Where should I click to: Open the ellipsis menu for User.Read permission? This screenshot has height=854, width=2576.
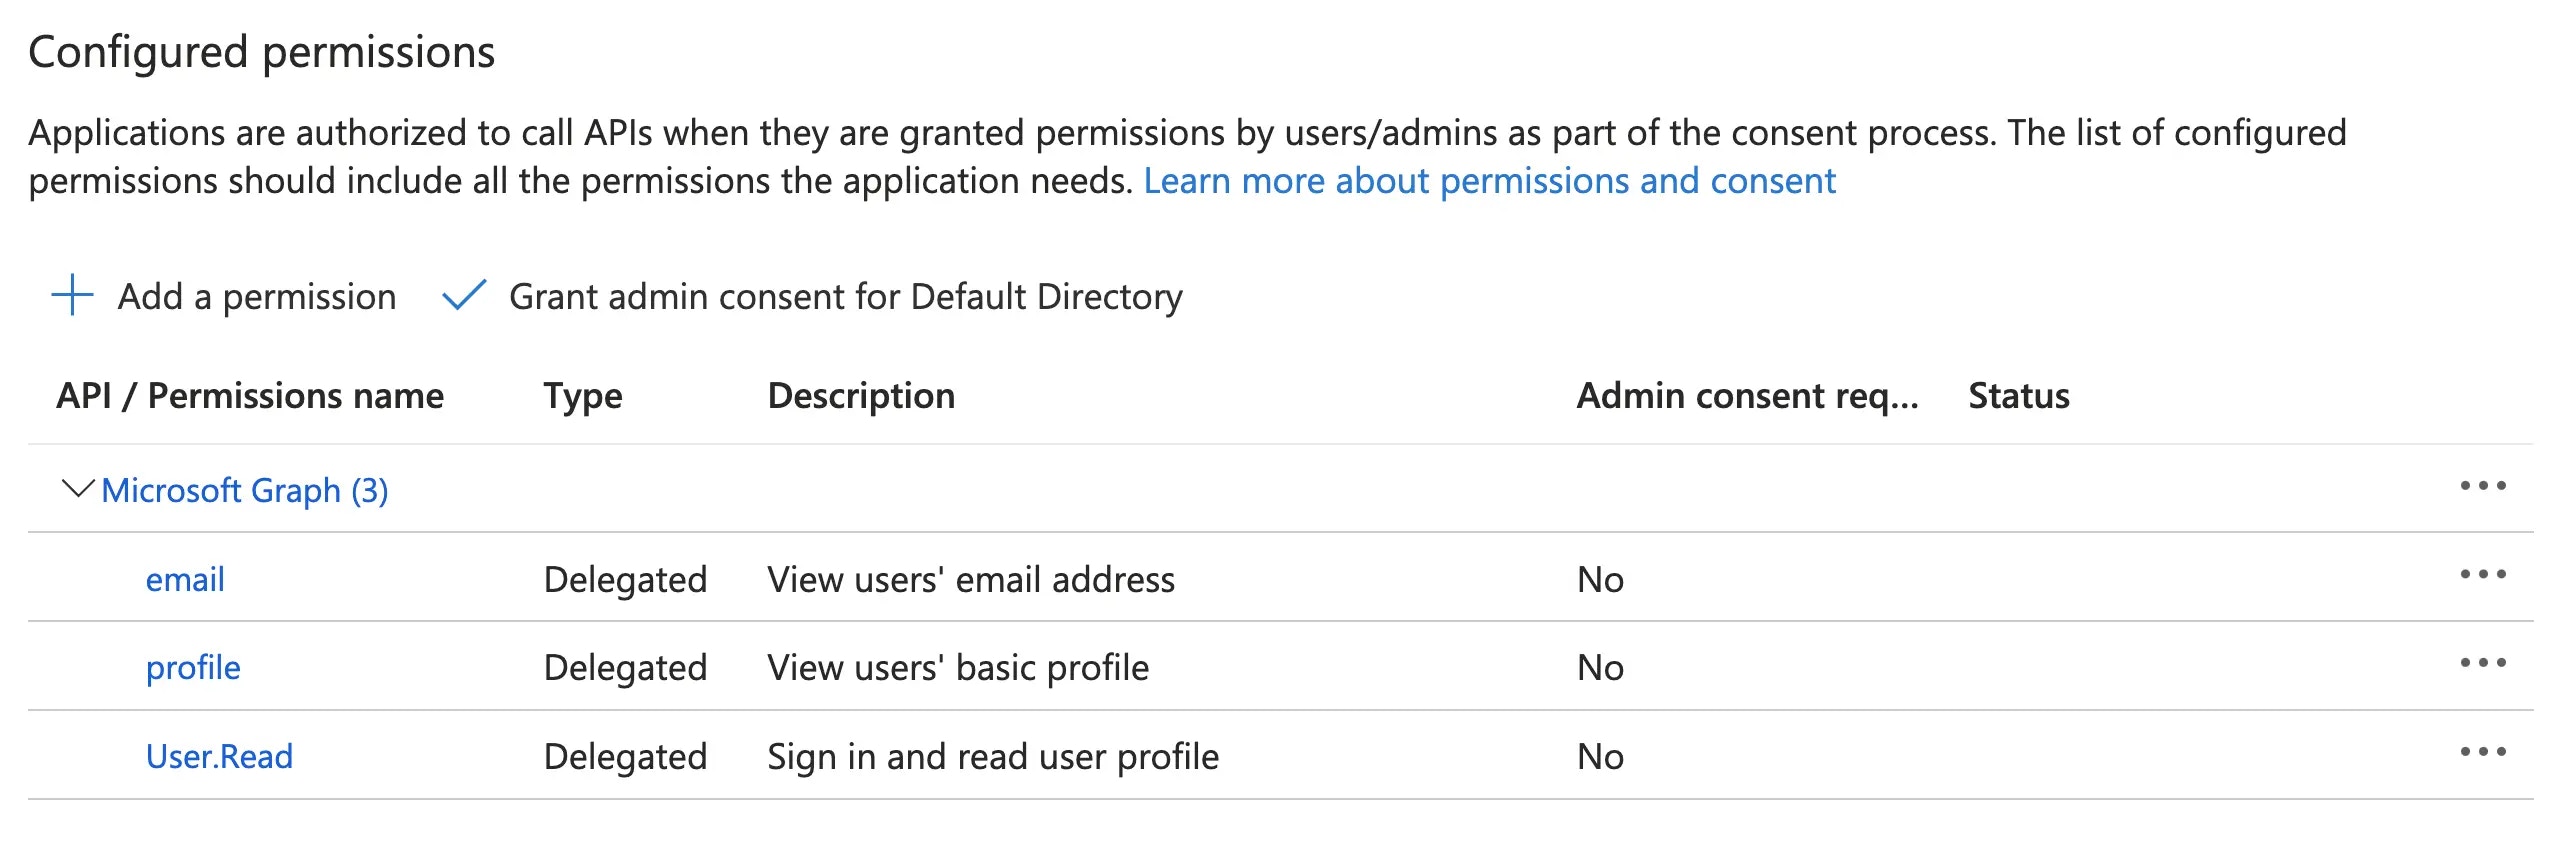(2482, 753)
